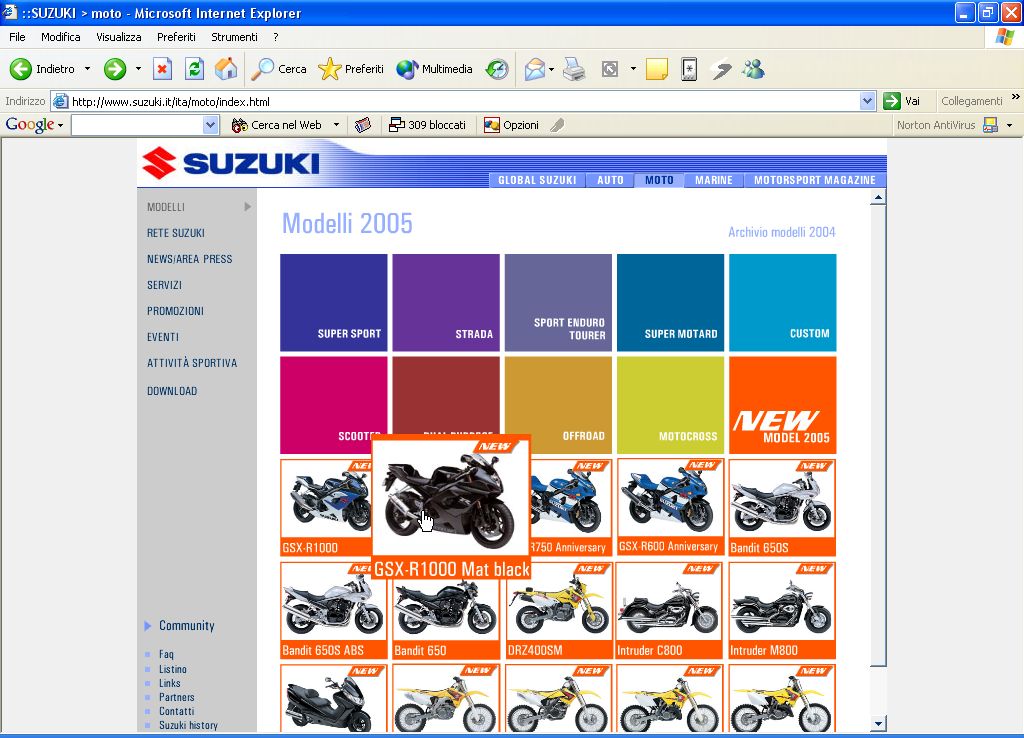The image size is (1024, 738).
Task: Open the RETE SUZUKI sidebar link
Action: tap(176, 233)
